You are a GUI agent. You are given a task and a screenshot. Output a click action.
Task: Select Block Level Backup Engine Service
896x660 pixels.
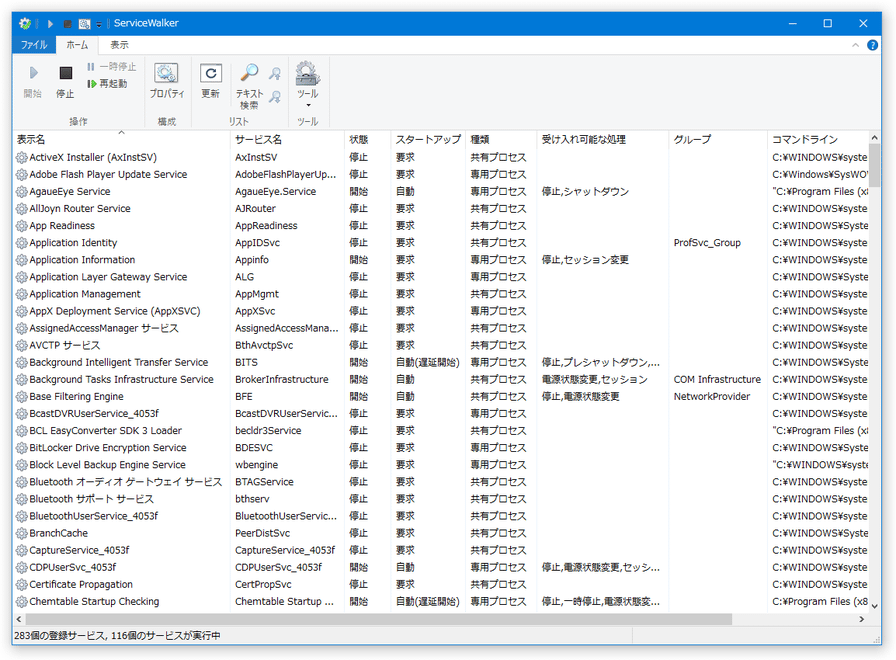(107, 465)
